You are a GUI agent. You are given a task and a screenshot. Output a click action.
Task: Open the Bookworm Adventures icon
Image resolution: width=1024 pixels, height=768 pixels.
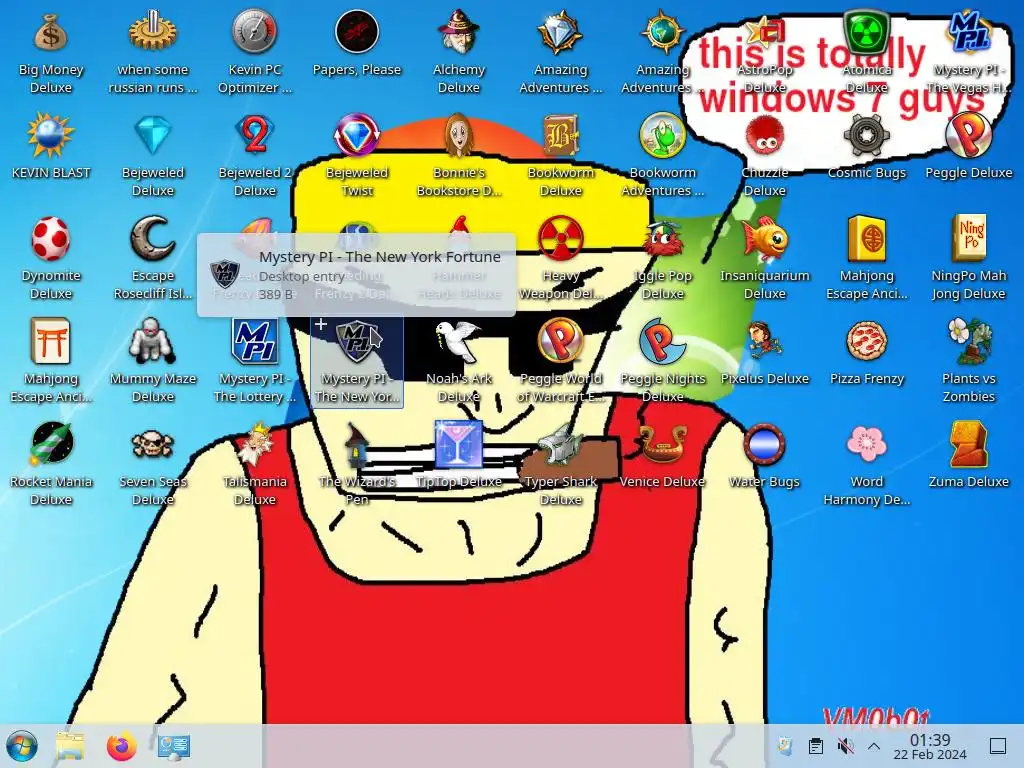pos(662,135)
